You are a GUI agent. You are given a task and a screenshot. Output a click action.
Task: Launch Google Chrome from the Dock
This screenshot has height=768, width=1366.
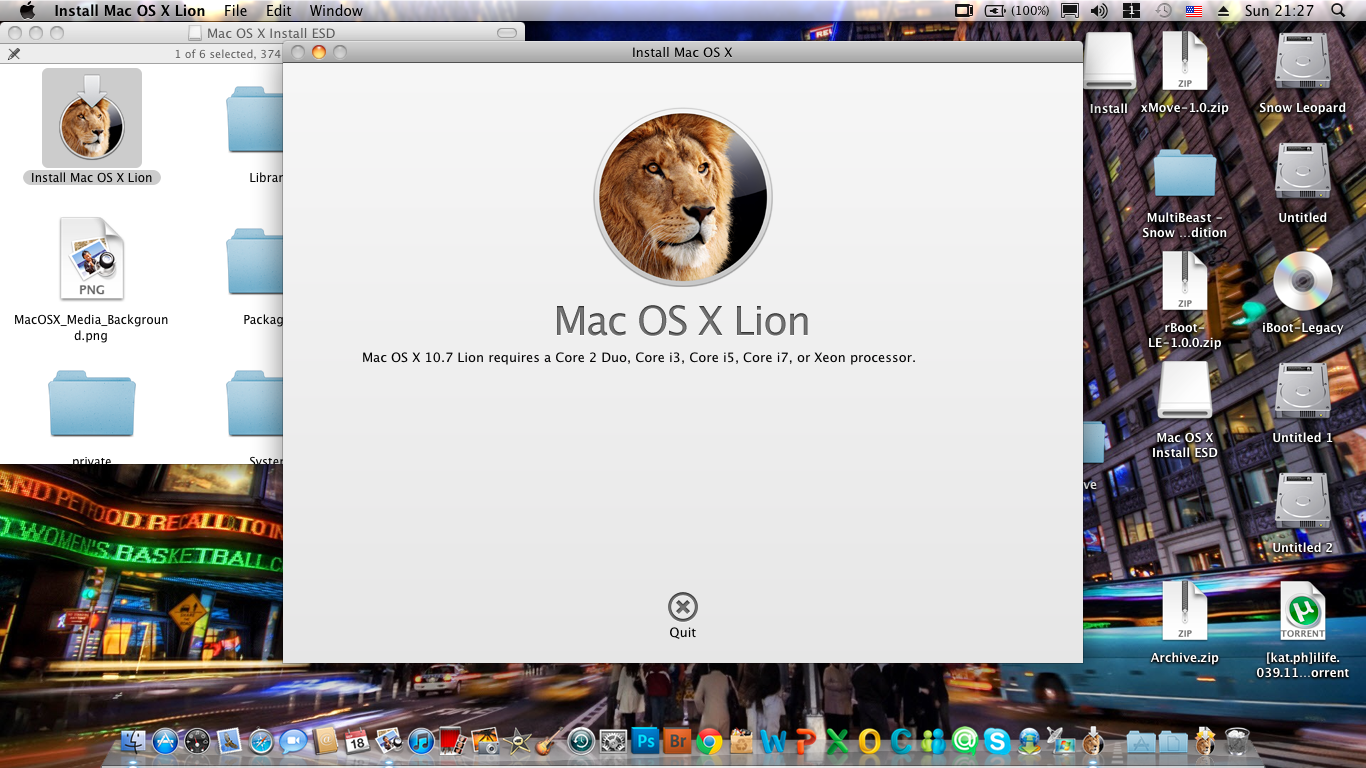709,741
